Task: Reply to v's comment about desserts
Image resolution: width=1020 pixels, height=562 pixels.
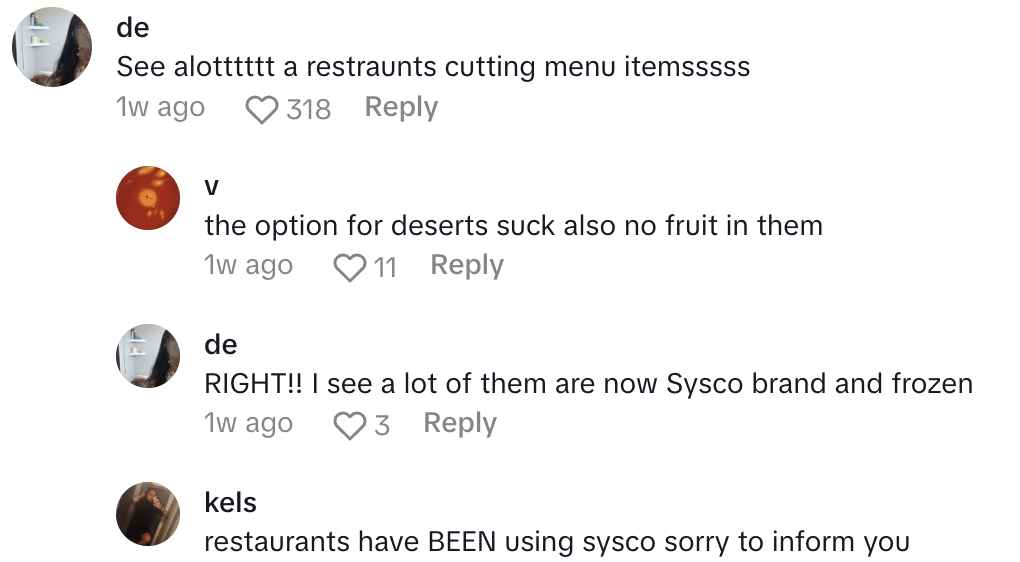Action: 467,266
